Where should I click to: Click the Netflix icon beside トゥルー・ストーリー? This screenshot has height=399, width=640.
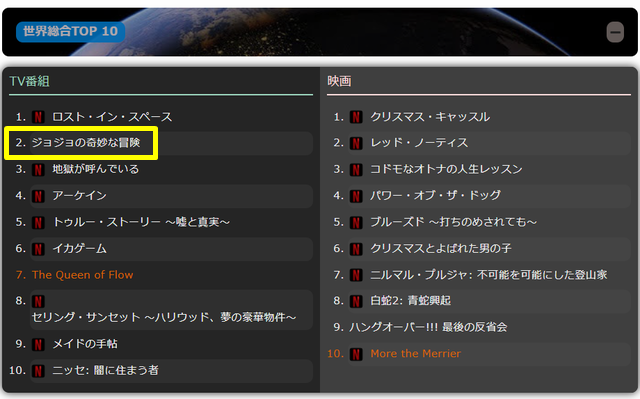point(38,223)
